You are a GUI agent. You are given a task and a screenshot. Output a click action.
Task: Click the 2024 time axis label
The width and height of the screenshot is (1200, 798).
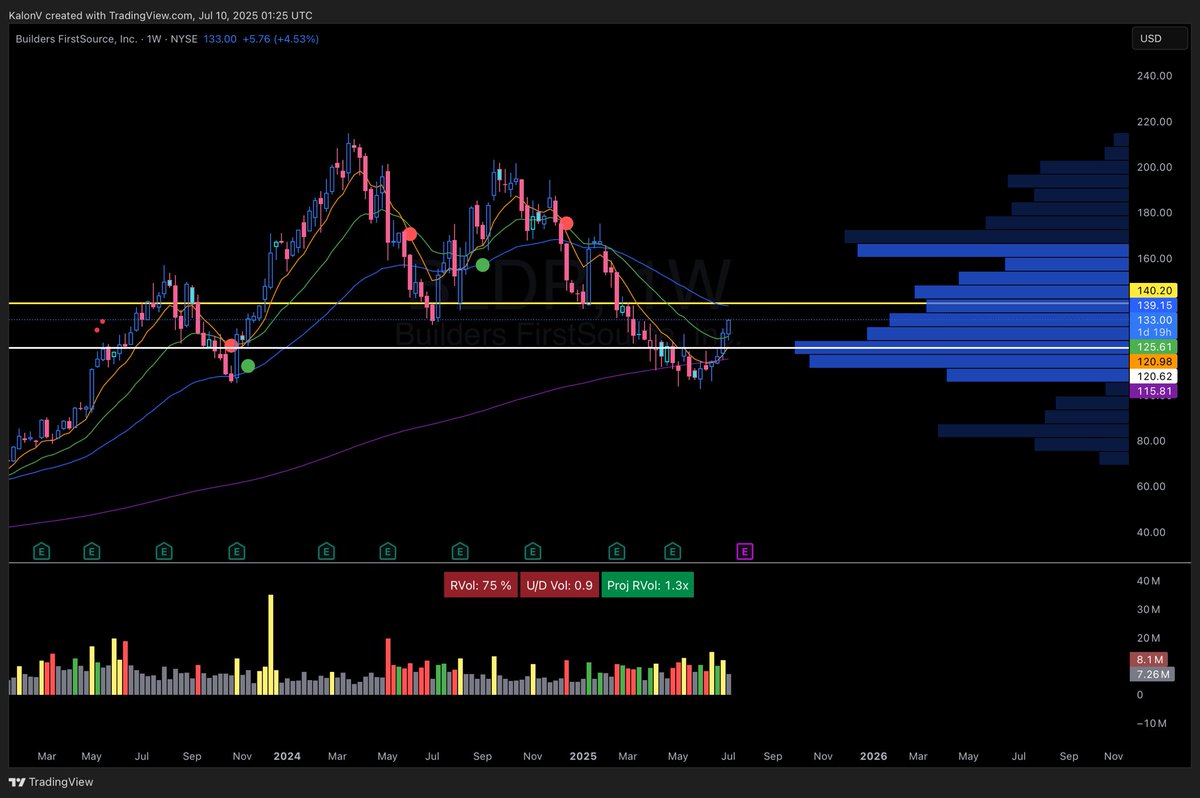point(288,757)
